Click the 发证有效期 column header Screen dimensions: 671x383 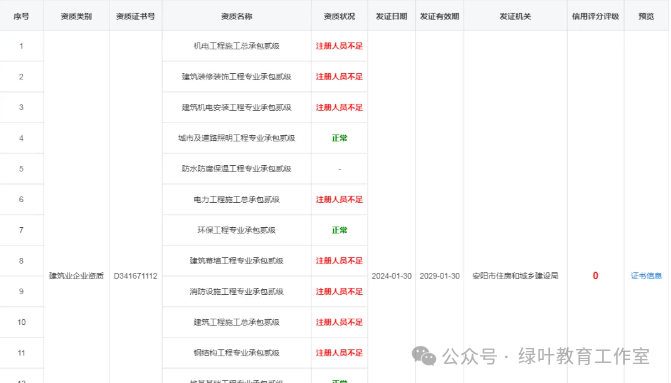[439, 16]
